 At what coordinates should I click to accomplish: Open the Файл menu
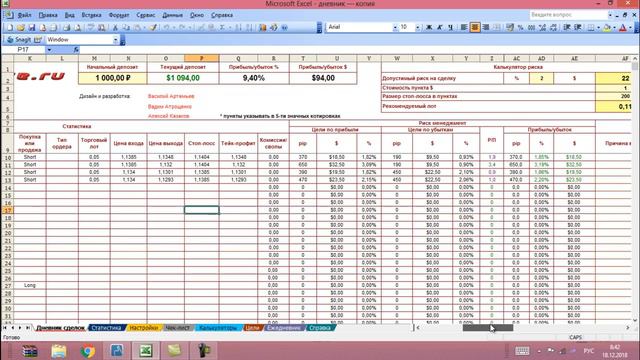[x=24, y=15]
